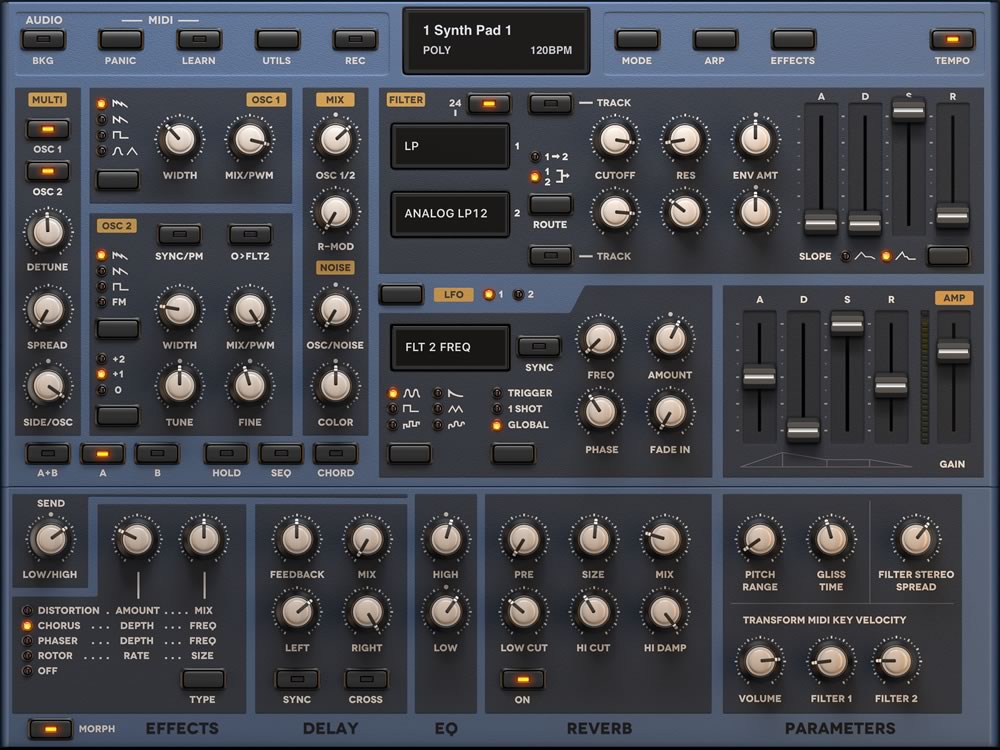
Task: Enable the delay SYNC button
Action: [x=297, y=679]
